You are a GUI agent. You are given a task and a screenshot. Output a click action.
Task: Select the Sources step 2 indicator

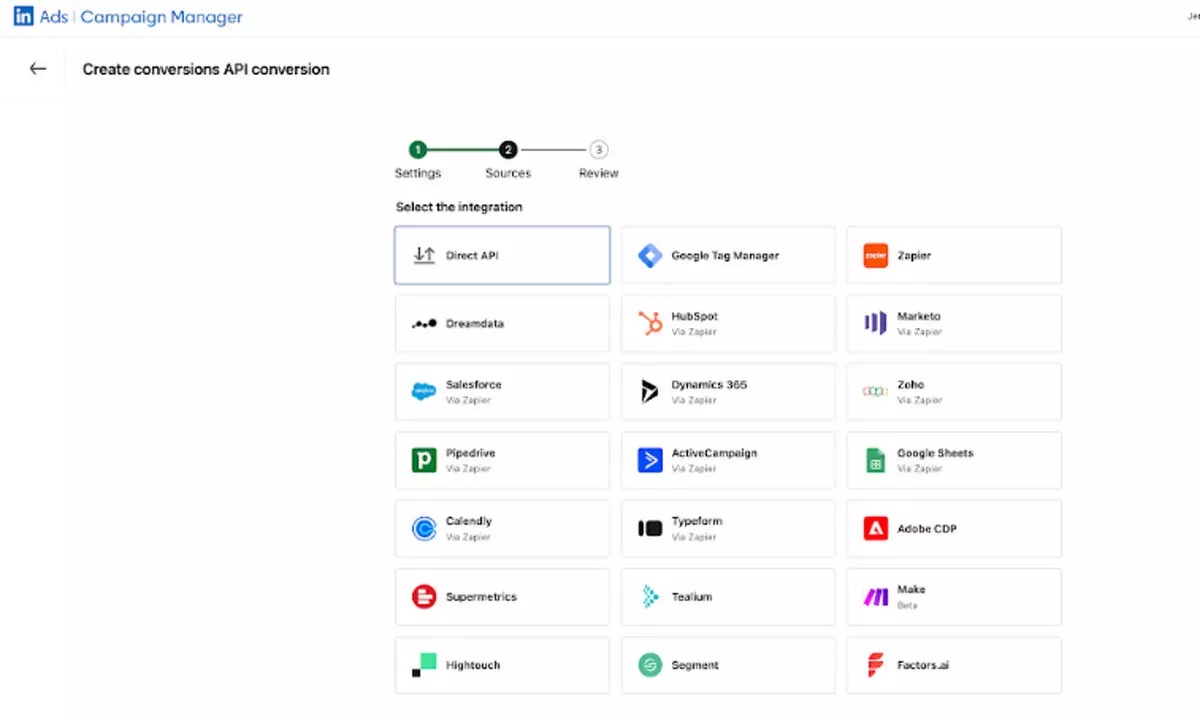[x=508, y=150]
